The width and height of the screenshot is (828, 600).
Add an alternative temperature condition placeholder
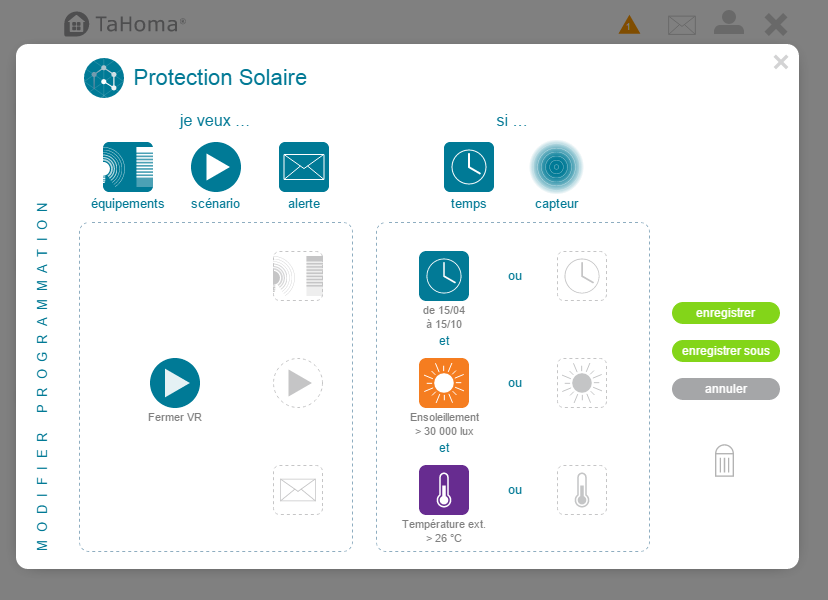582,490
